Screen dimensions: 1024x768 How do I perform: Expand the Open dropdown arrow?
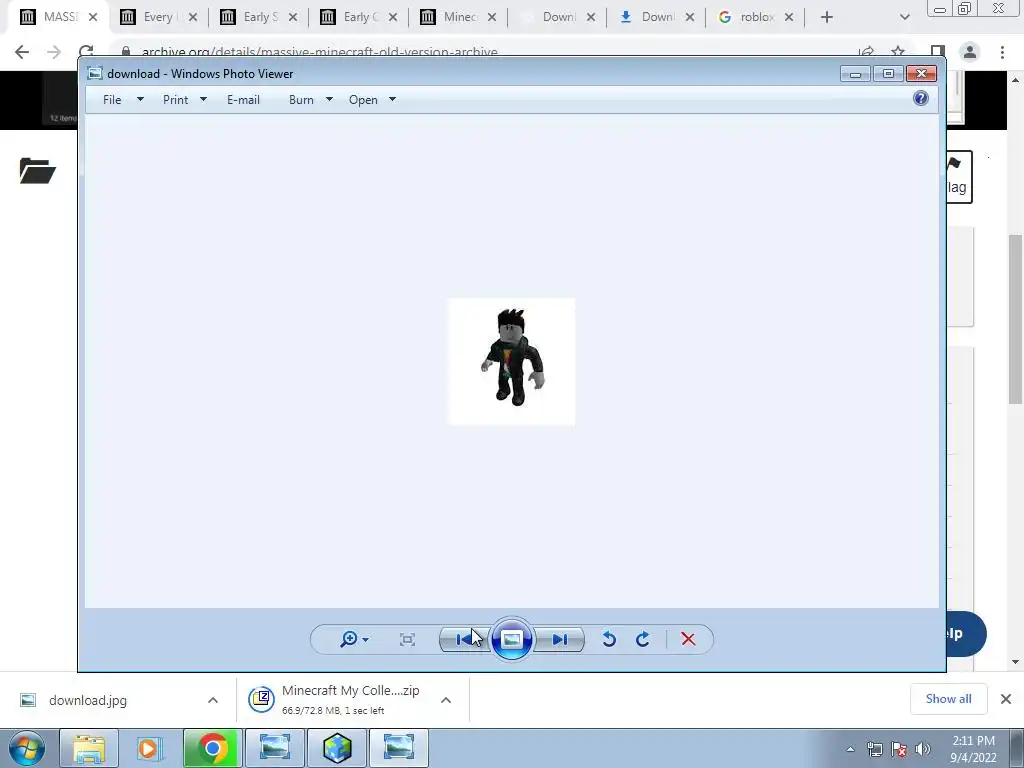tap(392, 100)
